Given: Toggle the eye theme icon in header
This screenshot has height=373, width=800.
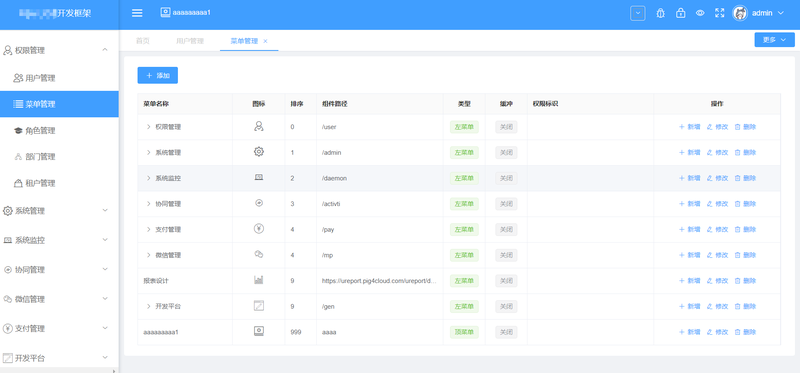Looking at the screenshot, I should (700, 13).
